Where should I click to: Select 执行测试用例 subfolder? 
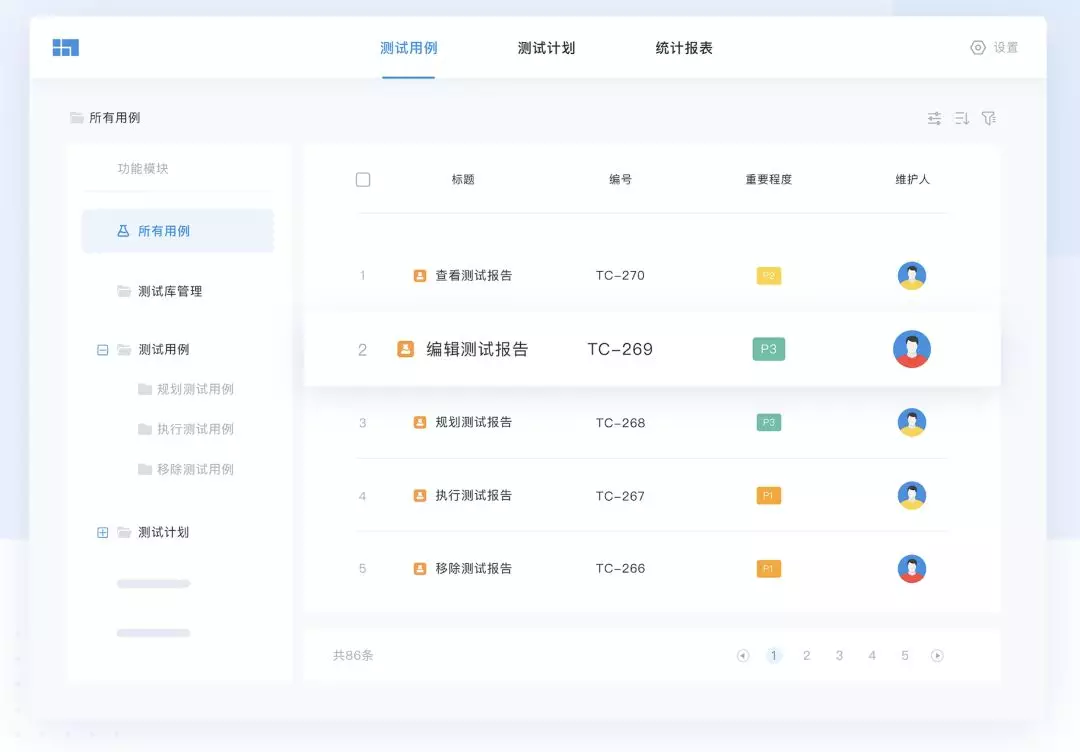click(x=196, y=429)
